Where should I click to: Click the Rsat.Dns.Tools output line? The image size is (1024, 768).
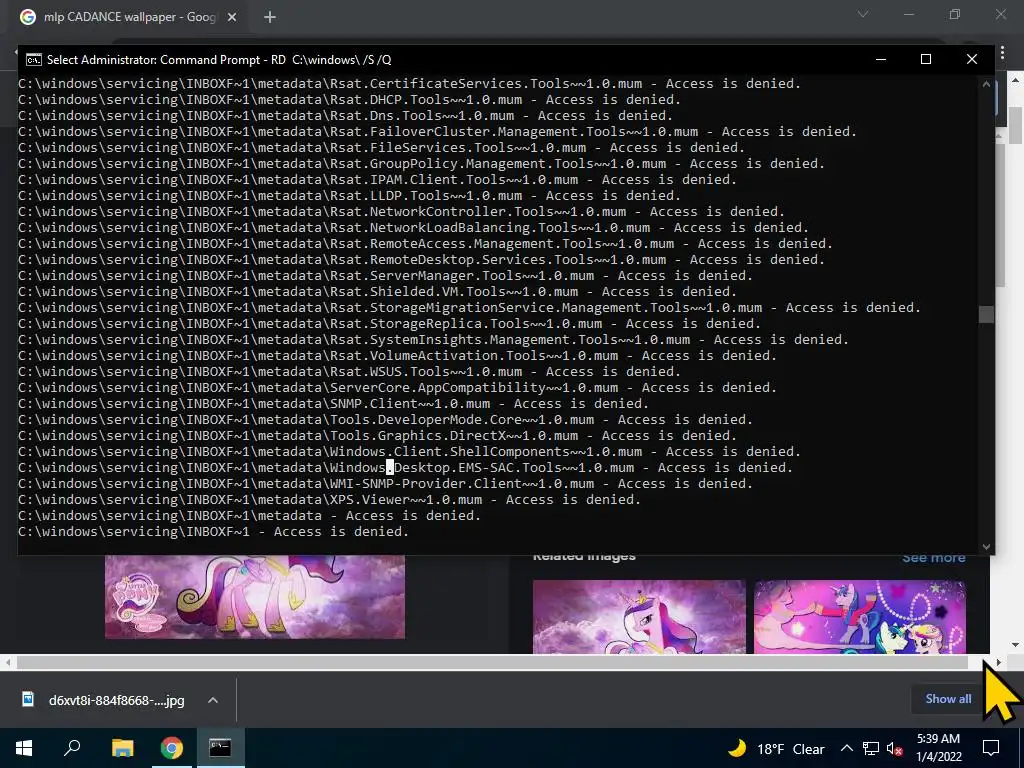coord(345,116)
